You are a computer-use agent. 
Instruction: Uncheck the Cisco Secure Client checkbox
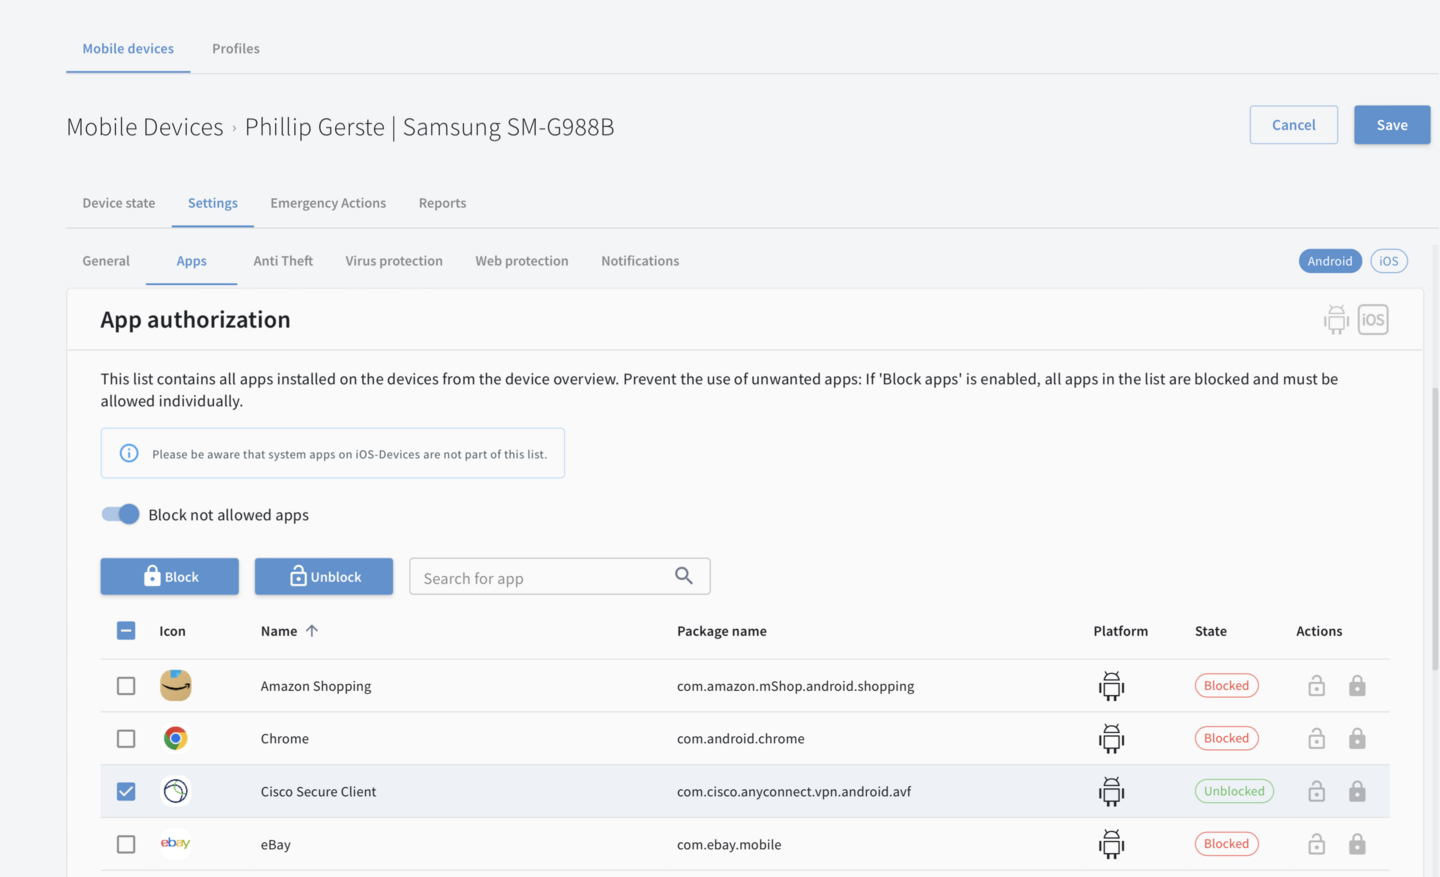pos(126,791)
